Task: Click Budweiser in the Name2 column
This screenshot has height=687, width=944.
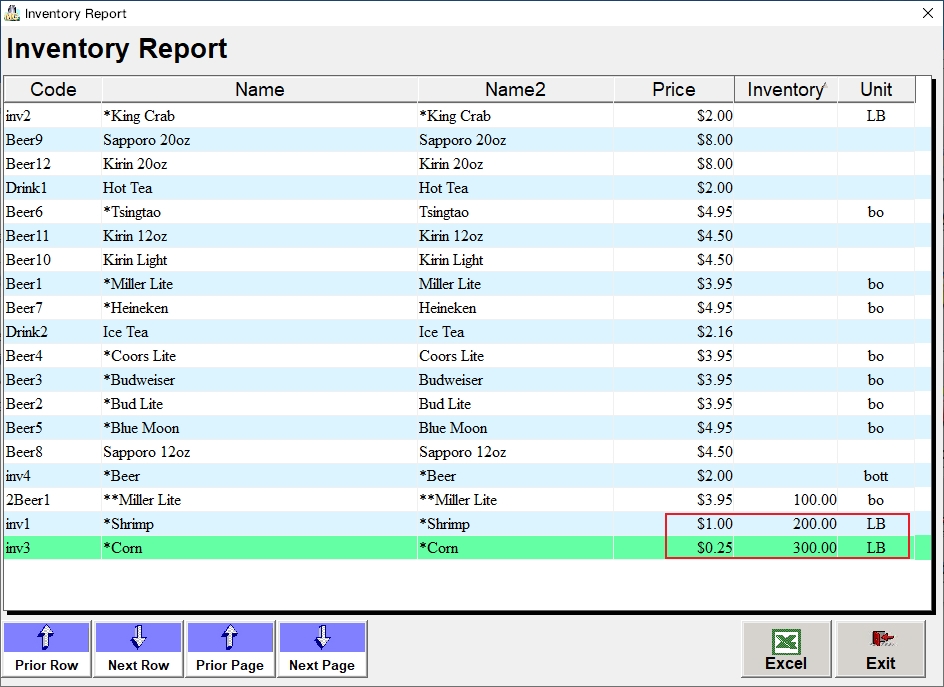Action: coord(515,380)
